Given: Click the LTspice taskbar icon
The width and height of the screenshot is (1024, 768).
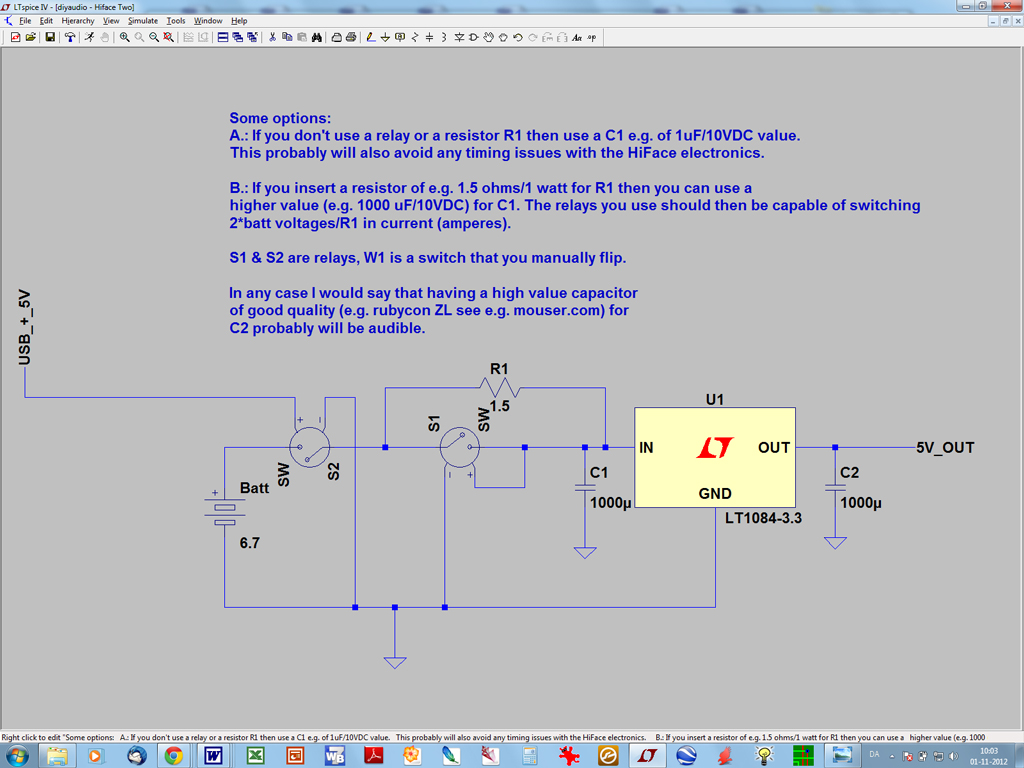Looking at the screenshot, I should click(x=647, y=756).
